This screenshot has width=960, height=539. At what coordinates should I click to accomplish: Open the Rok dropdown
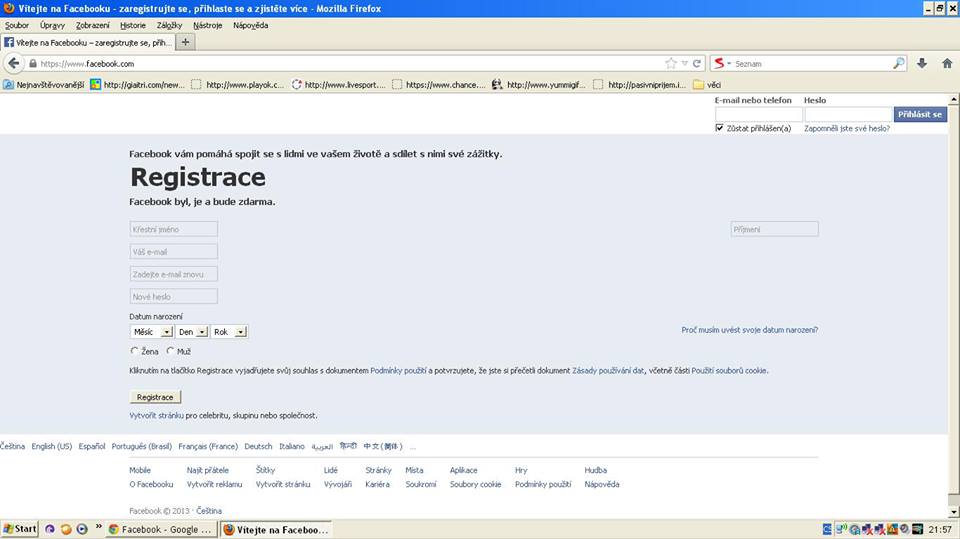(229, 331)
